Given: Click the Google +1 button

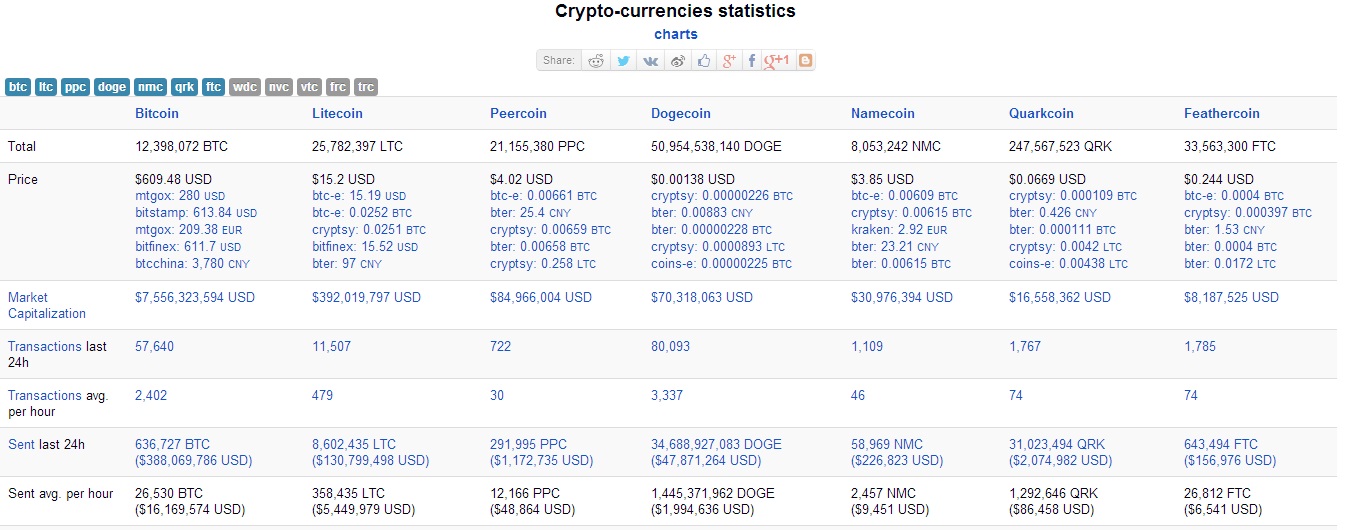Looking at the screenshot, I should (x=777, y=61).
